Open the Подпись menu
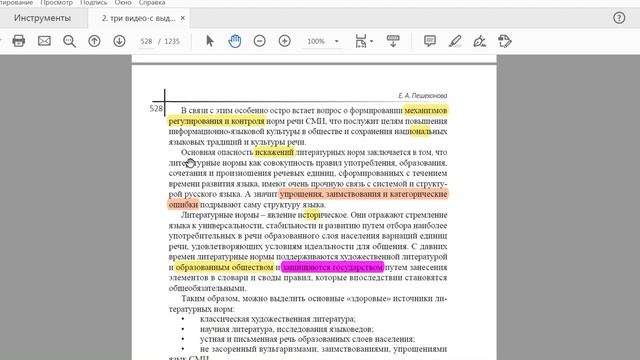 pos(93,2)
